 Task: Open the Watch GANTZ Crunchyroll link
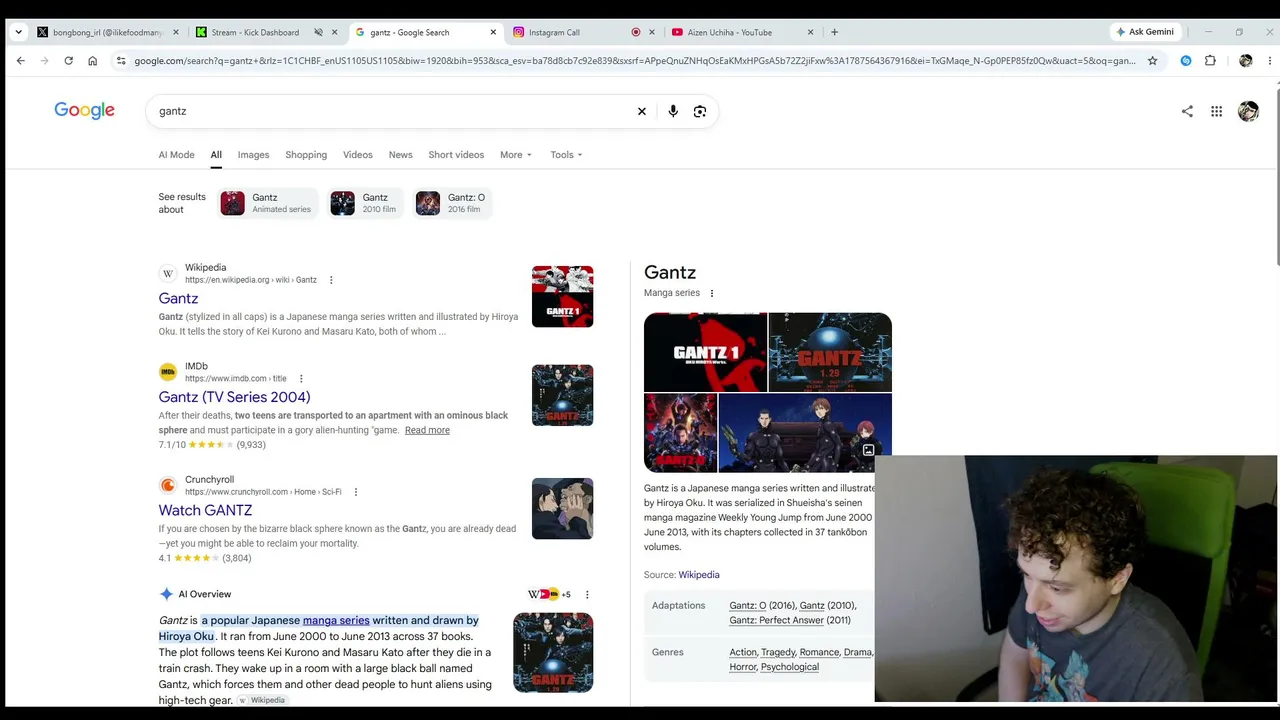pos(205,510)
